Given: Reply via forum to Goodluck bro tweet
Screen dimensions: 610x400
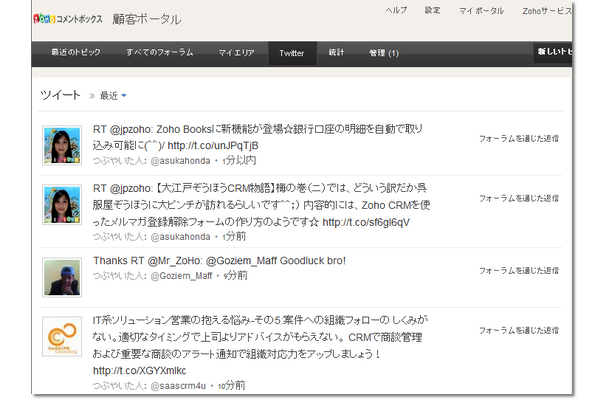Looking at the screenshot, I should (x=519, y=270).
